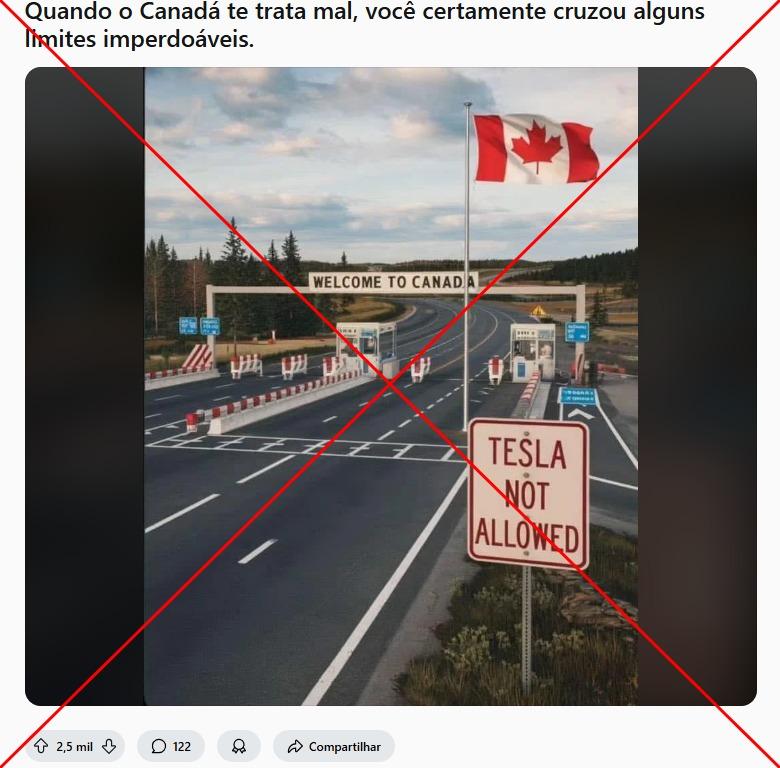Upvote the Canada Tesla post
Viewport: 780px width, 768px height.
click(x=41, y=746)
